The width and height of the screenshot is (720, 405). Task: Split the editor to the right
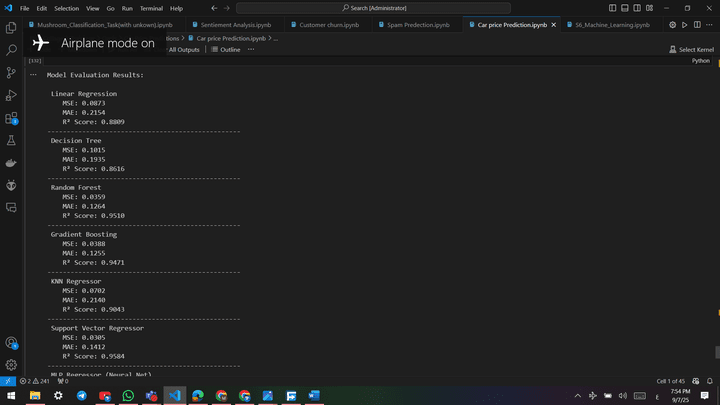point(697,25)
